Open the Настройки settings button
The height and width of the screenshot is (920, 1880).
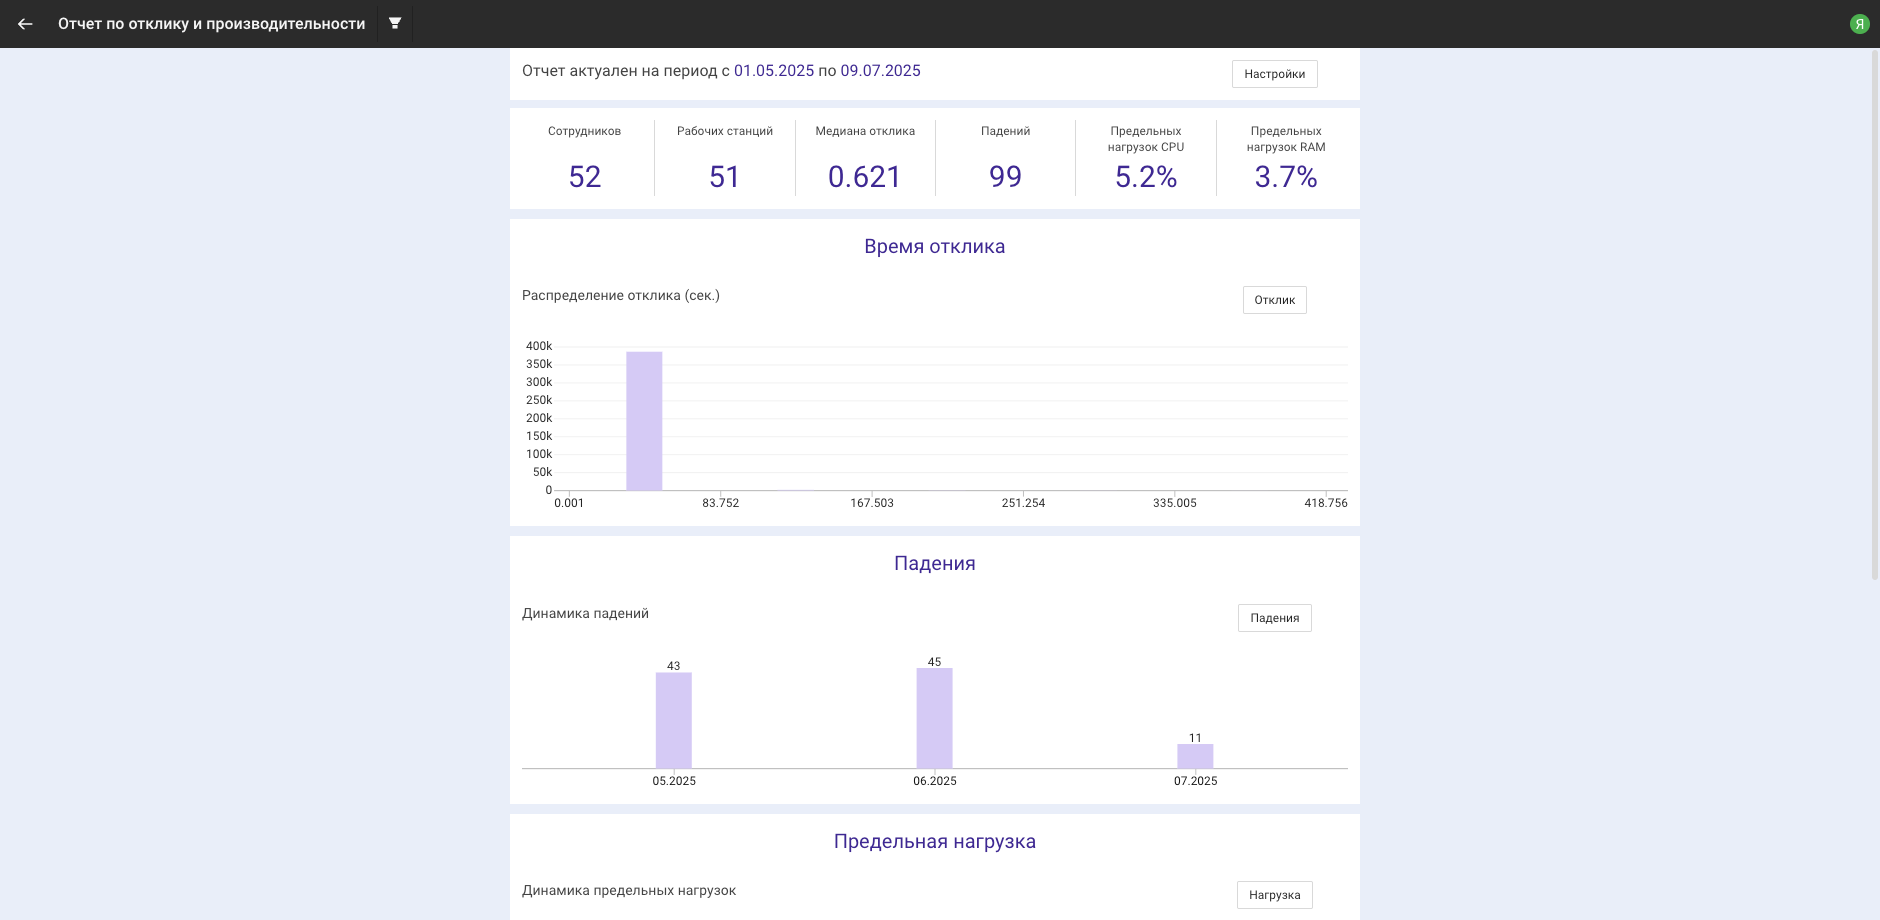point(1274,74)
